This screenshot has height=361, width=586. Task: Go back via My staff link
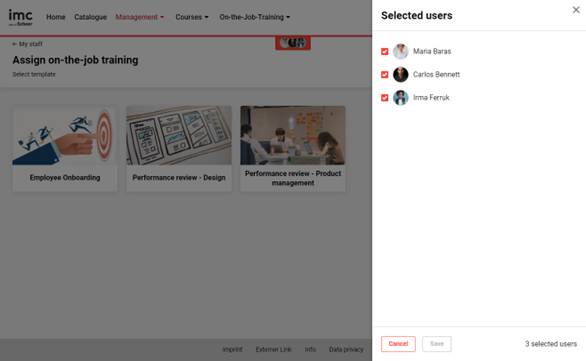[x=27, y=44]
